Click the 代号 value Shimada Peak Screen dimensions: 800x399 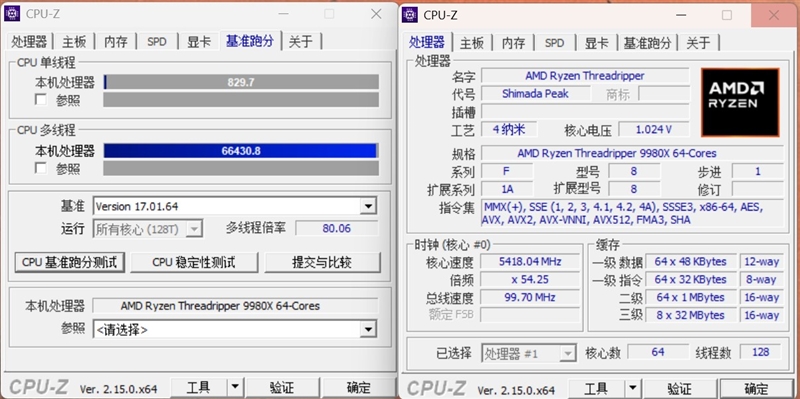pos(535,94)
